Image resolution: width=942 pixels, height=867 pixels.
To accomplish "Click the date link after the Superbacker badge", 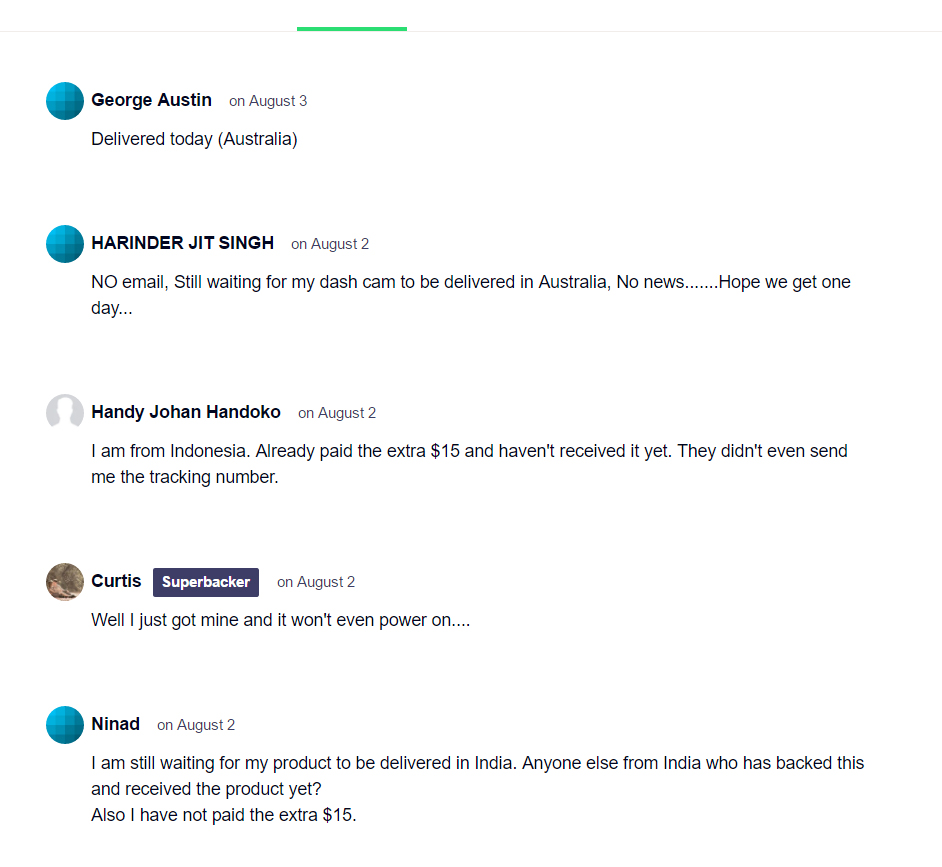I will (316, 582).
